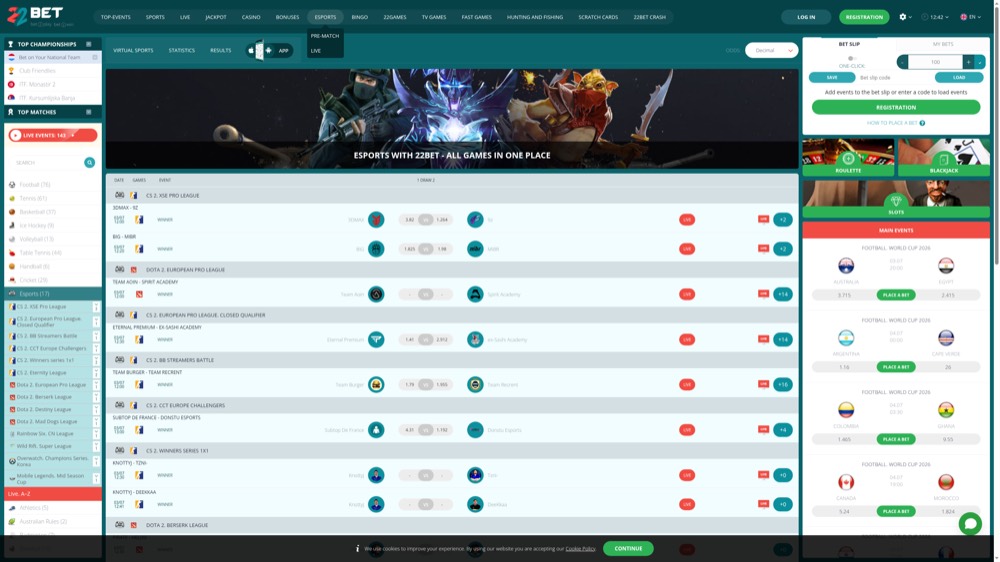Screen dimensions: 1000x562
Task: Toggle the One-Click bet switch
Action: point(851,58)
